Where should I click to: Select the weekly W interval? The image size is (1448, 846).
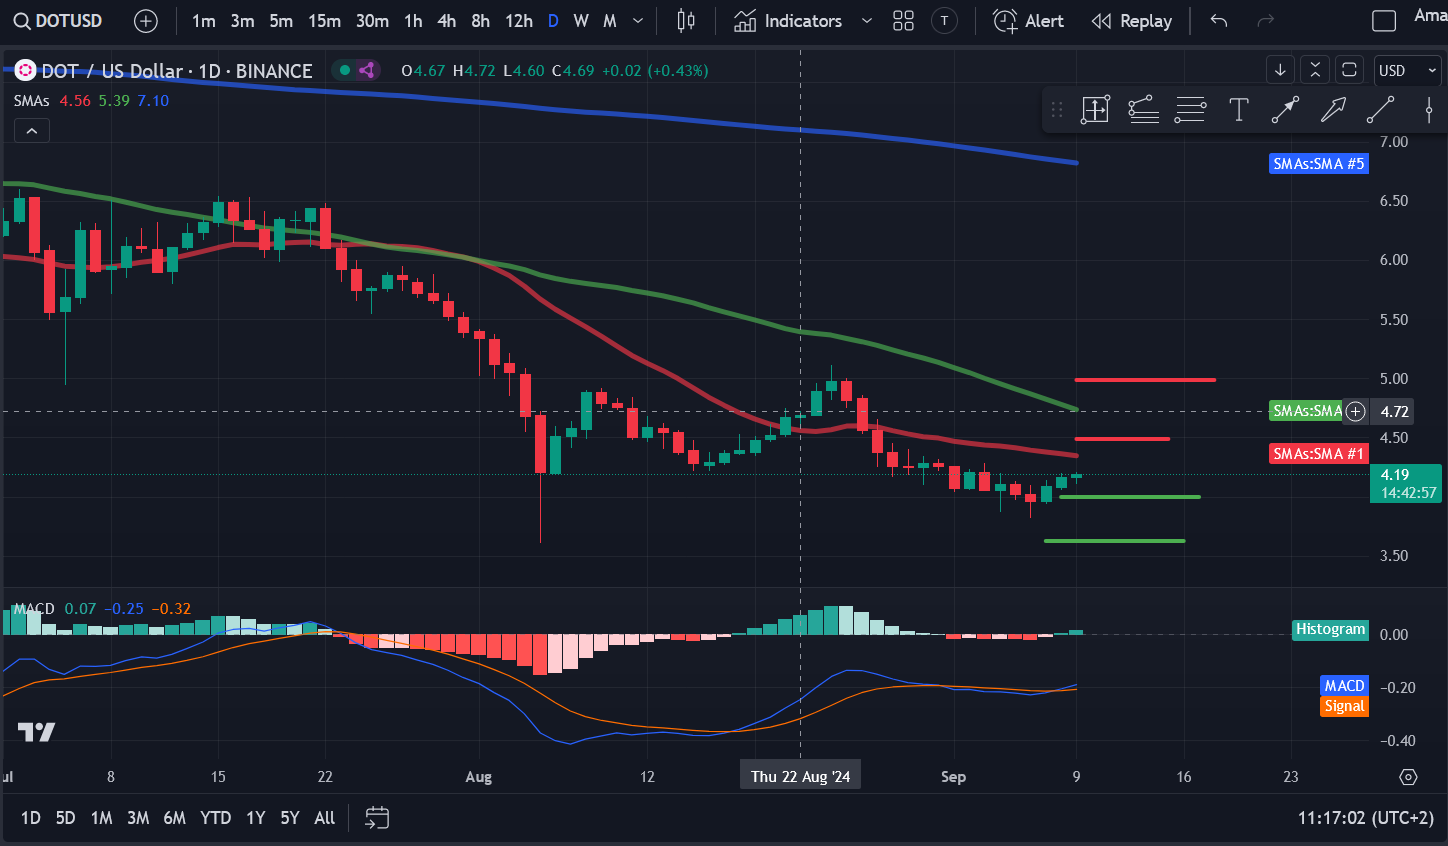(581, 21)
